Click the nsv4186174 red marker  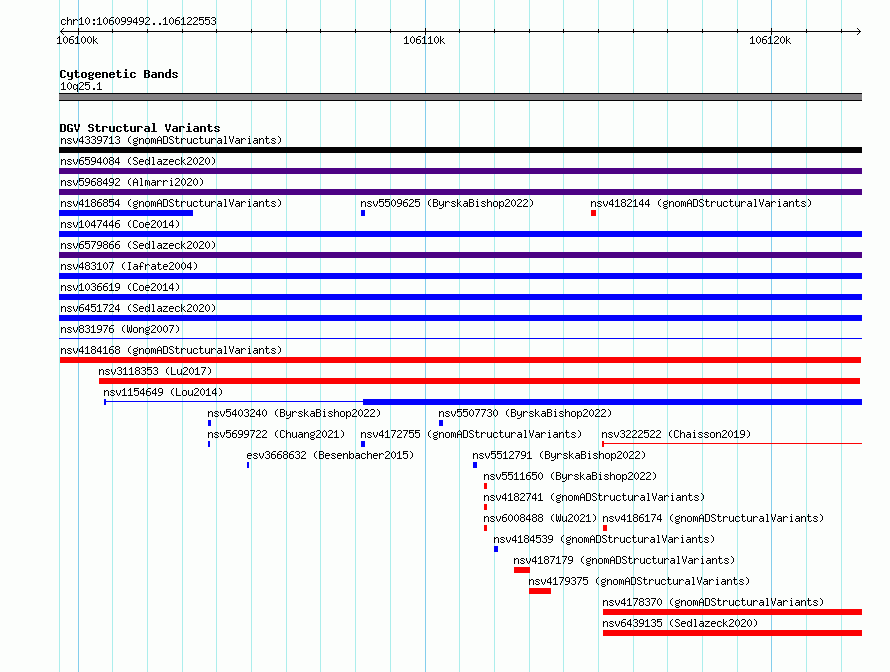click(605, 528)
